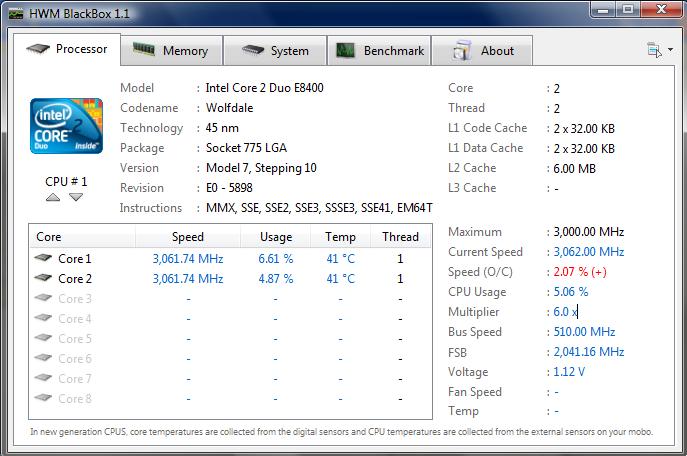This screenshot has height=456, width=687.
Task: Click the CPU # 1 label
Action: [x=66, y=181]
